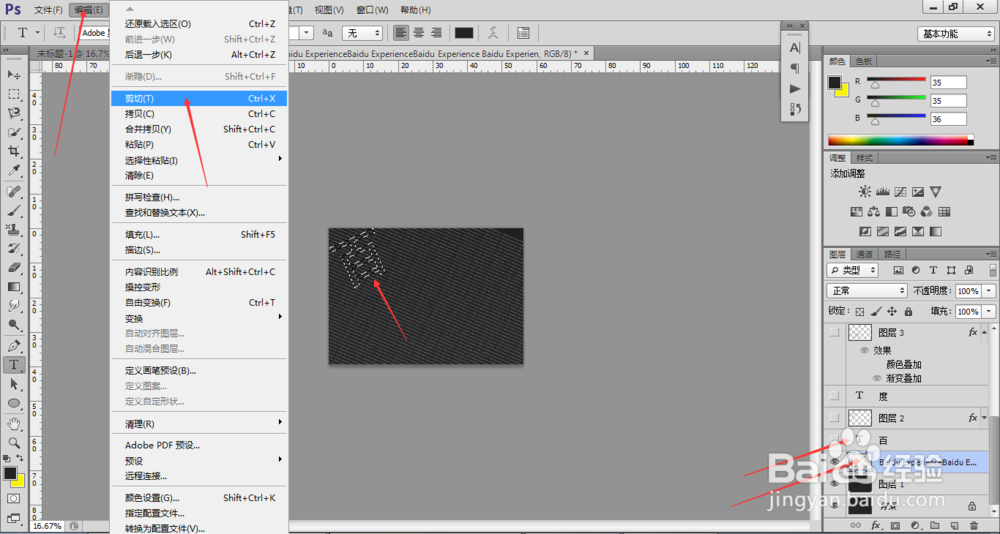Add Levels adjustment
Viewport: 1000px width, 534px height.
(883, 191)
